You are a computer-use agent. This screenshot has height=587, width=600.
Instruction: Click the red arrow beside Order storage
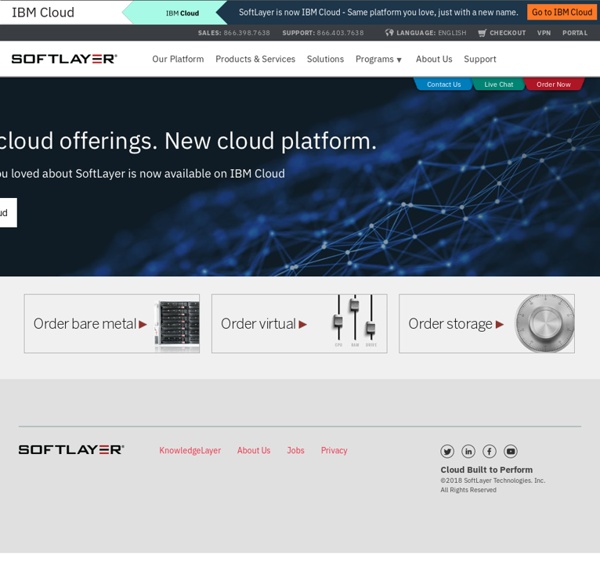499,324
